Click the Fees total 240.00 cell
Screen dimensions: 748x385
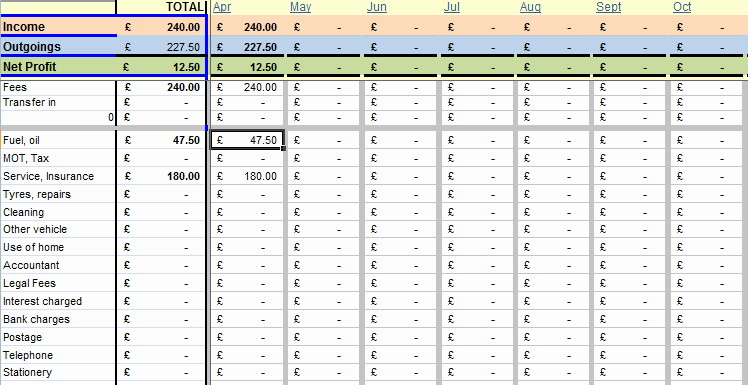coord(161,87)
